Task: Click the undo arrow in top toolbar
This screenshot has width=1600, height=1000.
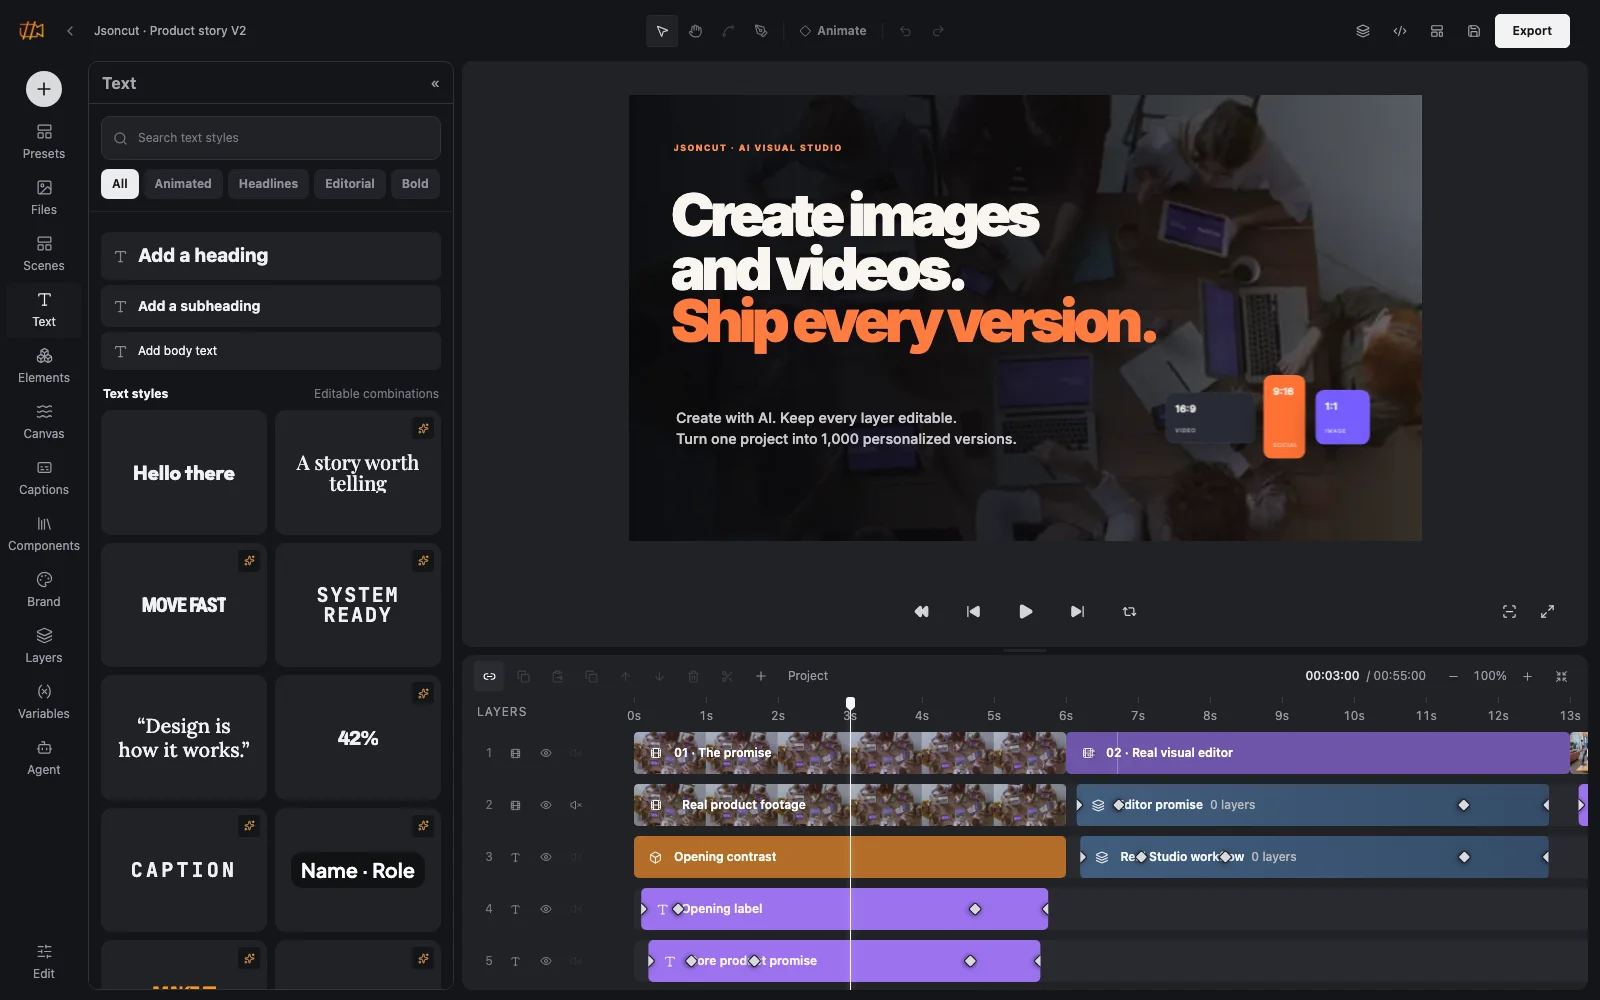Action: [905, 31]
